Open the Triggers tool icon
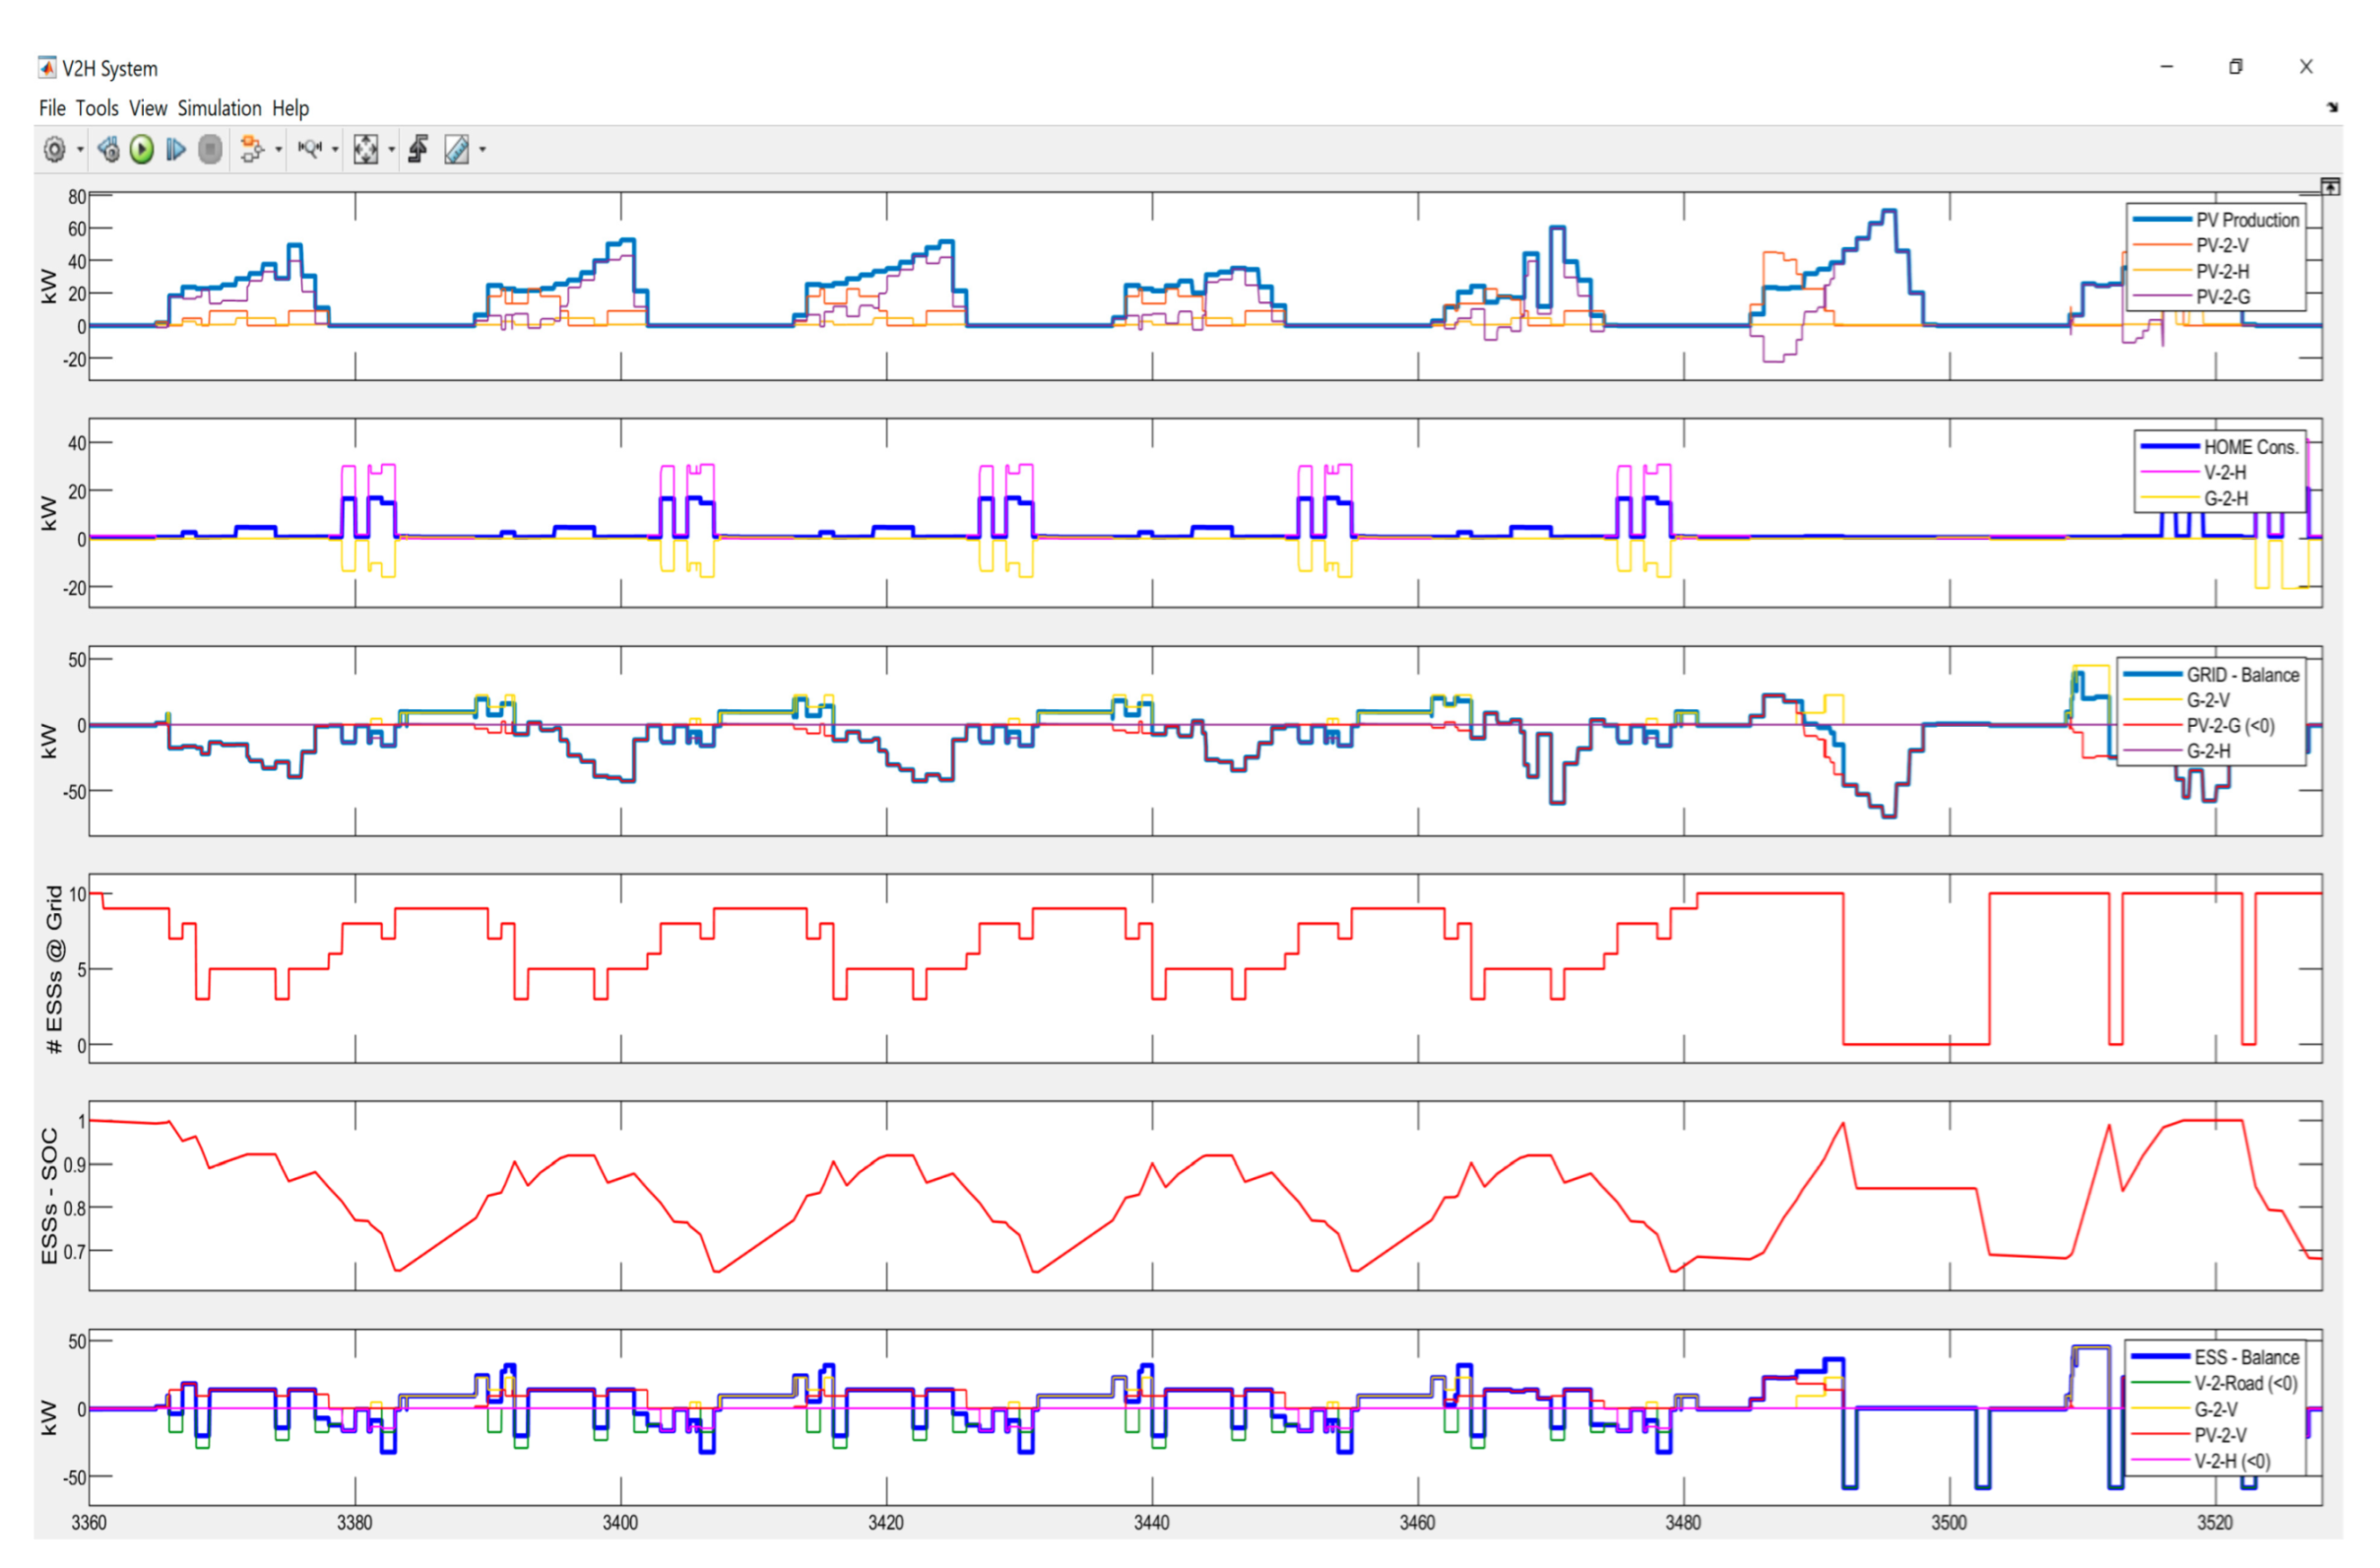The image size is (2380, 1568). point(419,150)
